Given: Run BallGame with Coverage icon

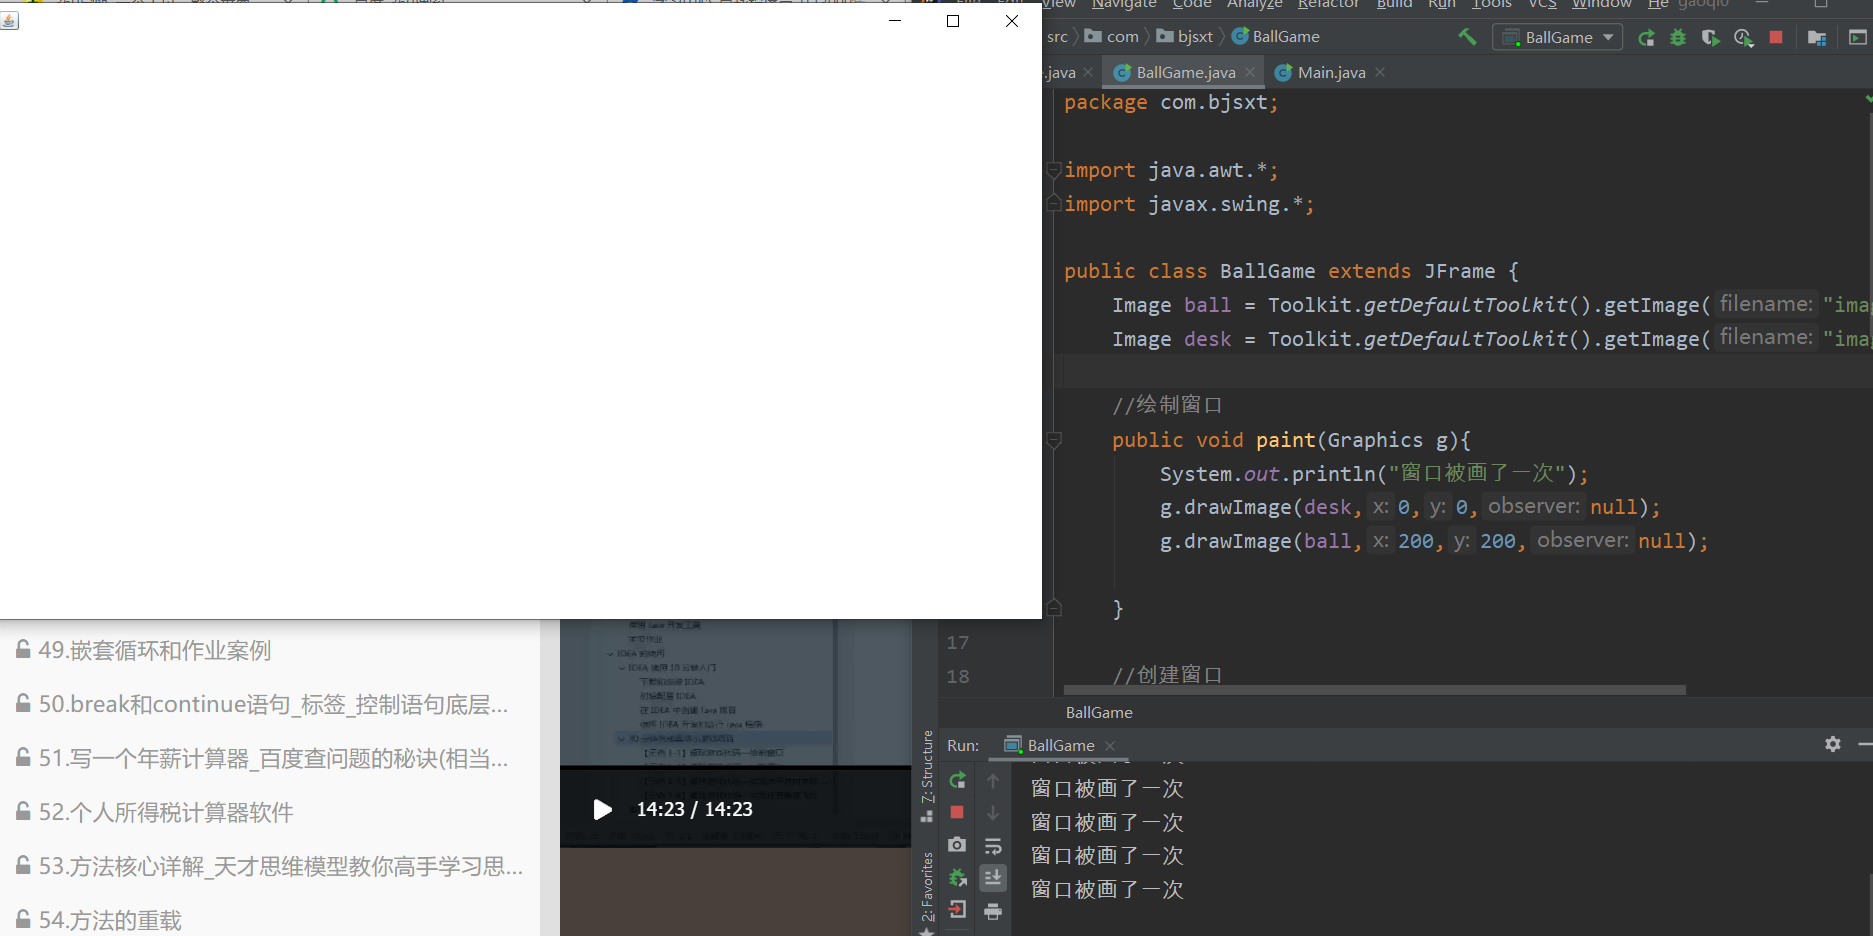Looking at the screenshot, I should [x=1710, y=38].
